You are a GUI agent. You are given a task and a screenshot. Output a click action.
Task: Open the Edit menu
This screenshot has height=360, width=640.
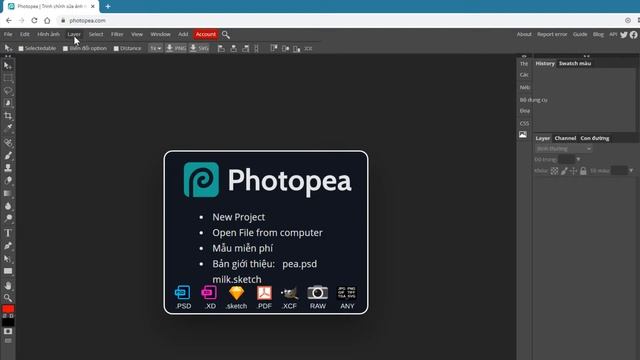coord(25,34)
